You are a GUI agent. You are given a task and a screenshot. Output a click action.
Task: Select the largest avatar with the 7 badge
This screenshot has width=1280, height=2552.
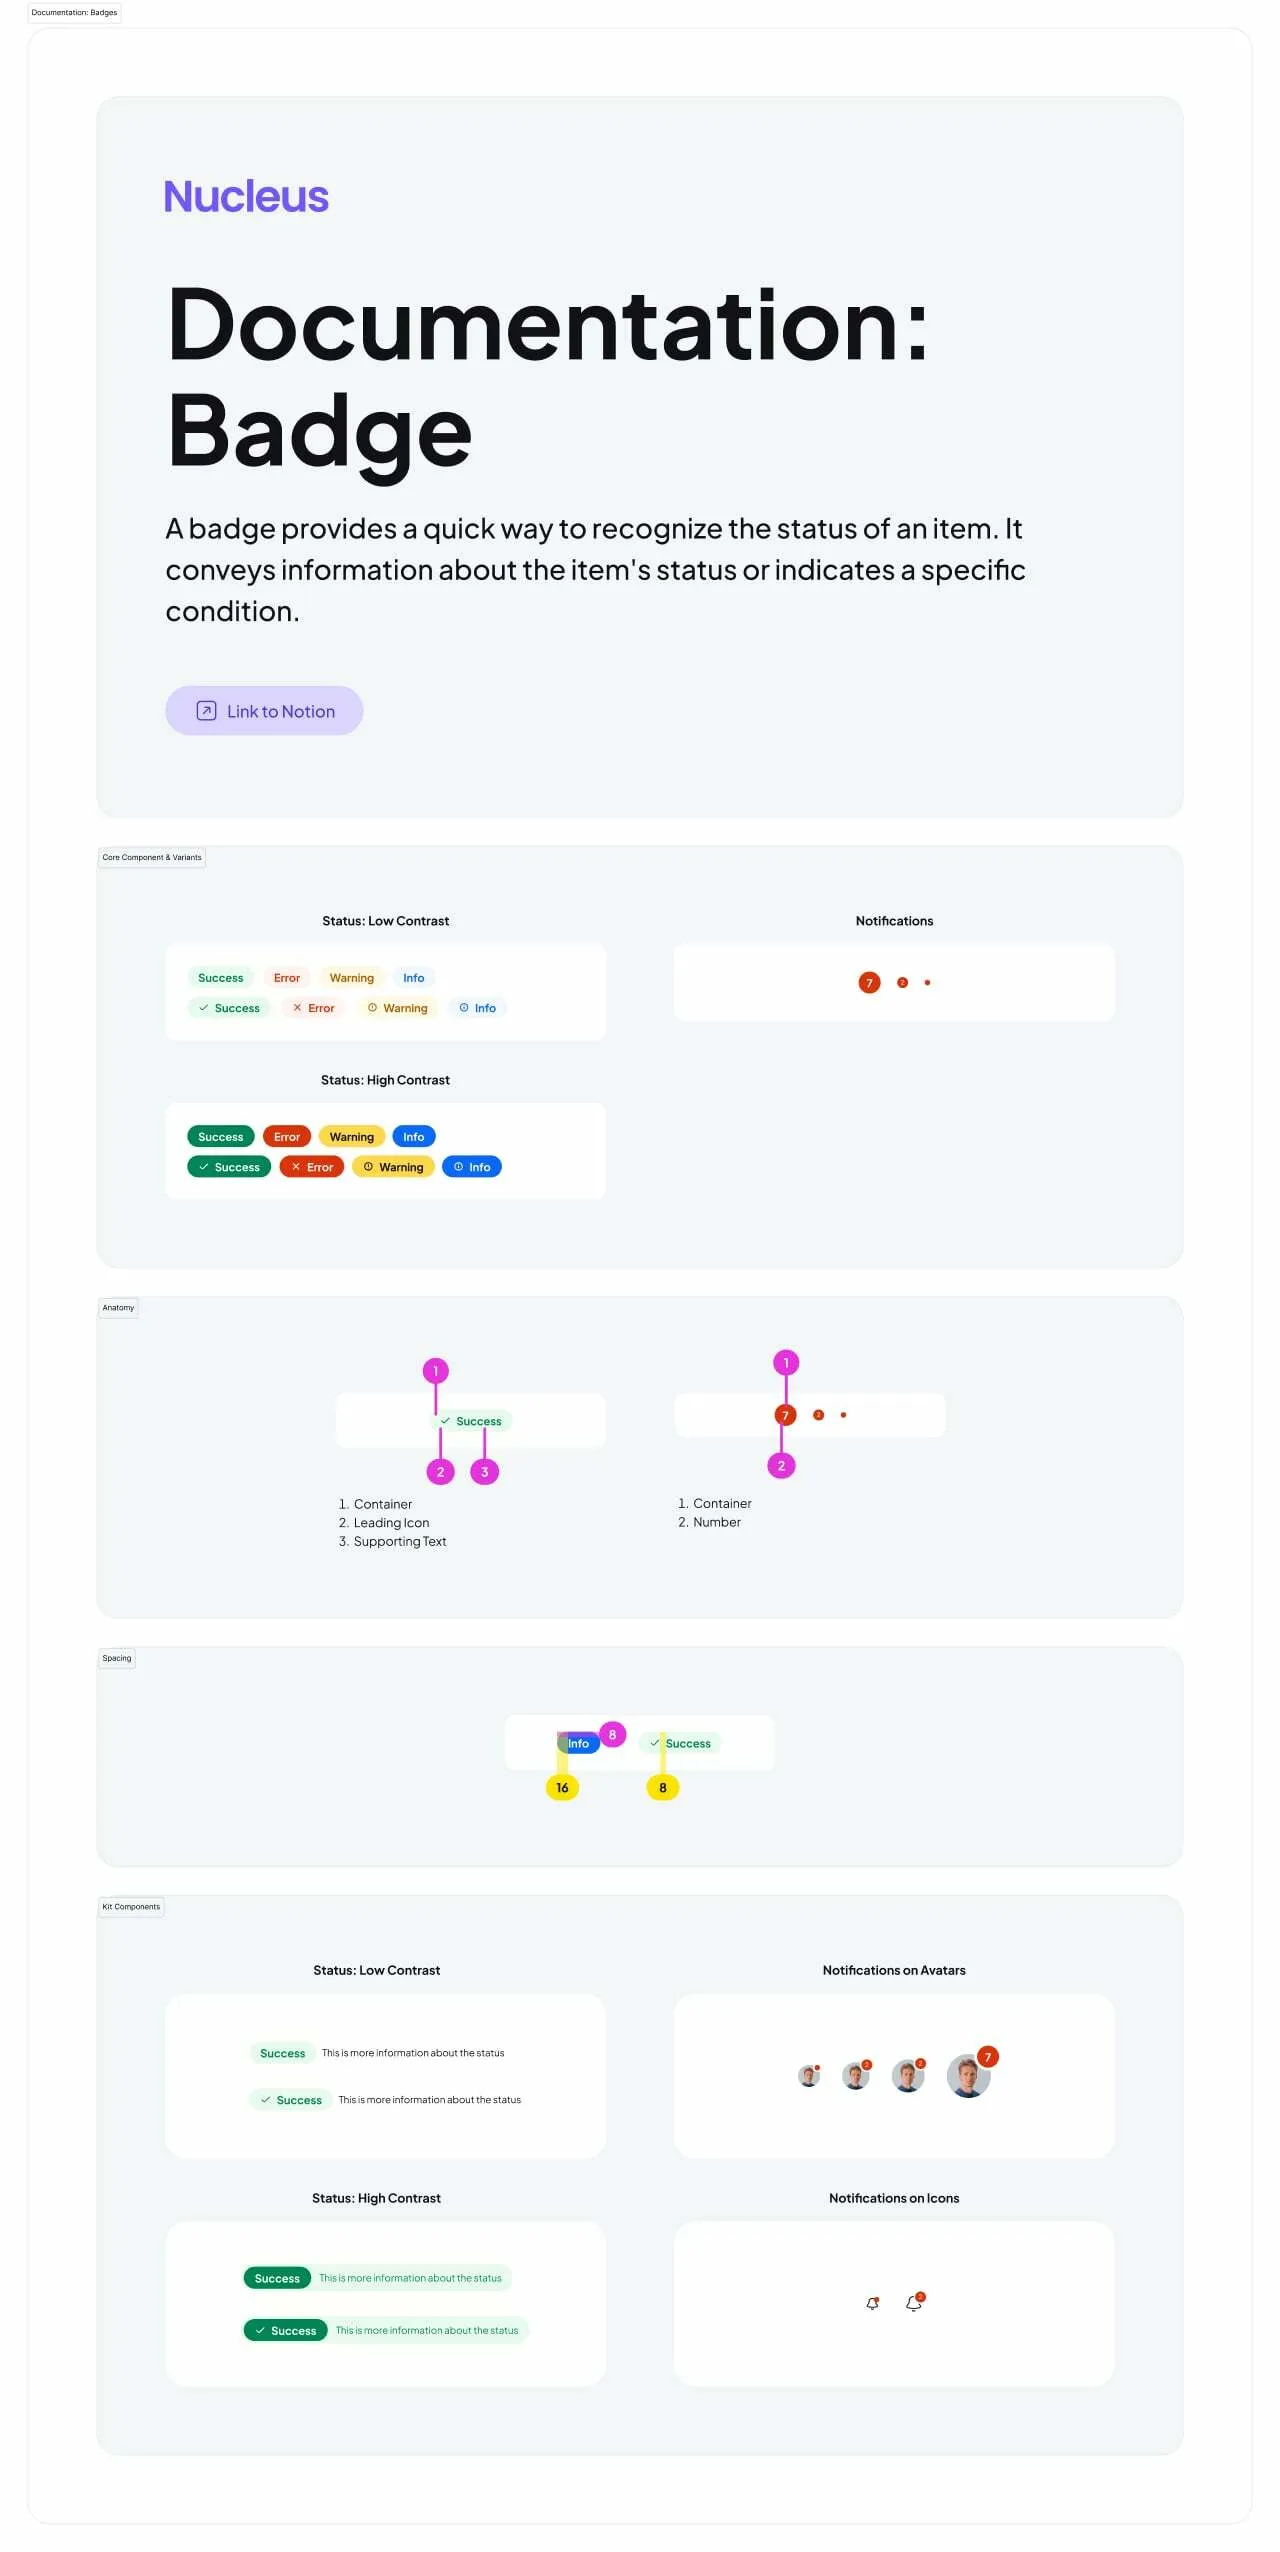point(969,2075)
